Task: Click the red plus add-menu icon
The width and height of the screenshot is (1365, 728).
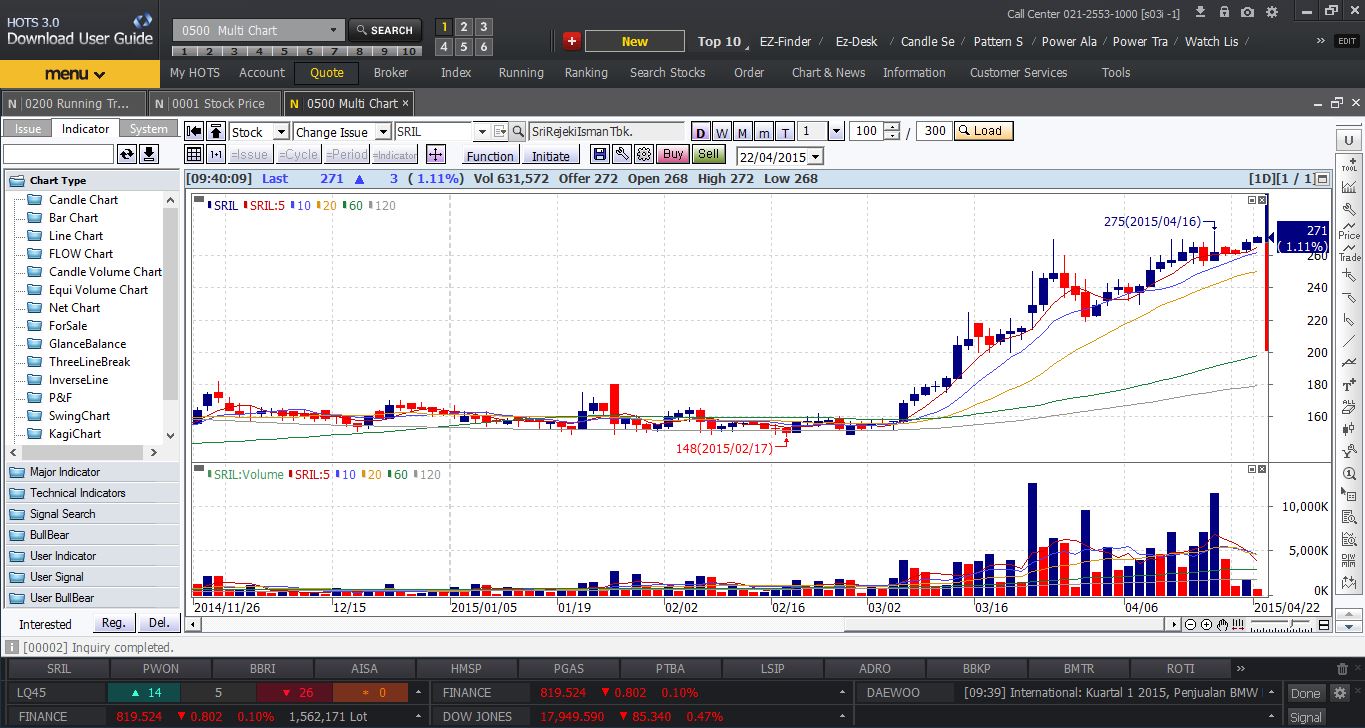Action: [571, 41]
